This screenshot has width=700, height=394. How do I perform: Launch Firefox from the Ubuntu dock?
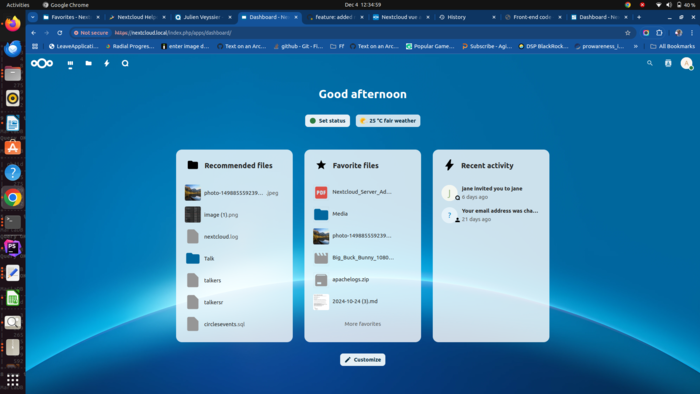pyautogui.click(x=12, y=24)
